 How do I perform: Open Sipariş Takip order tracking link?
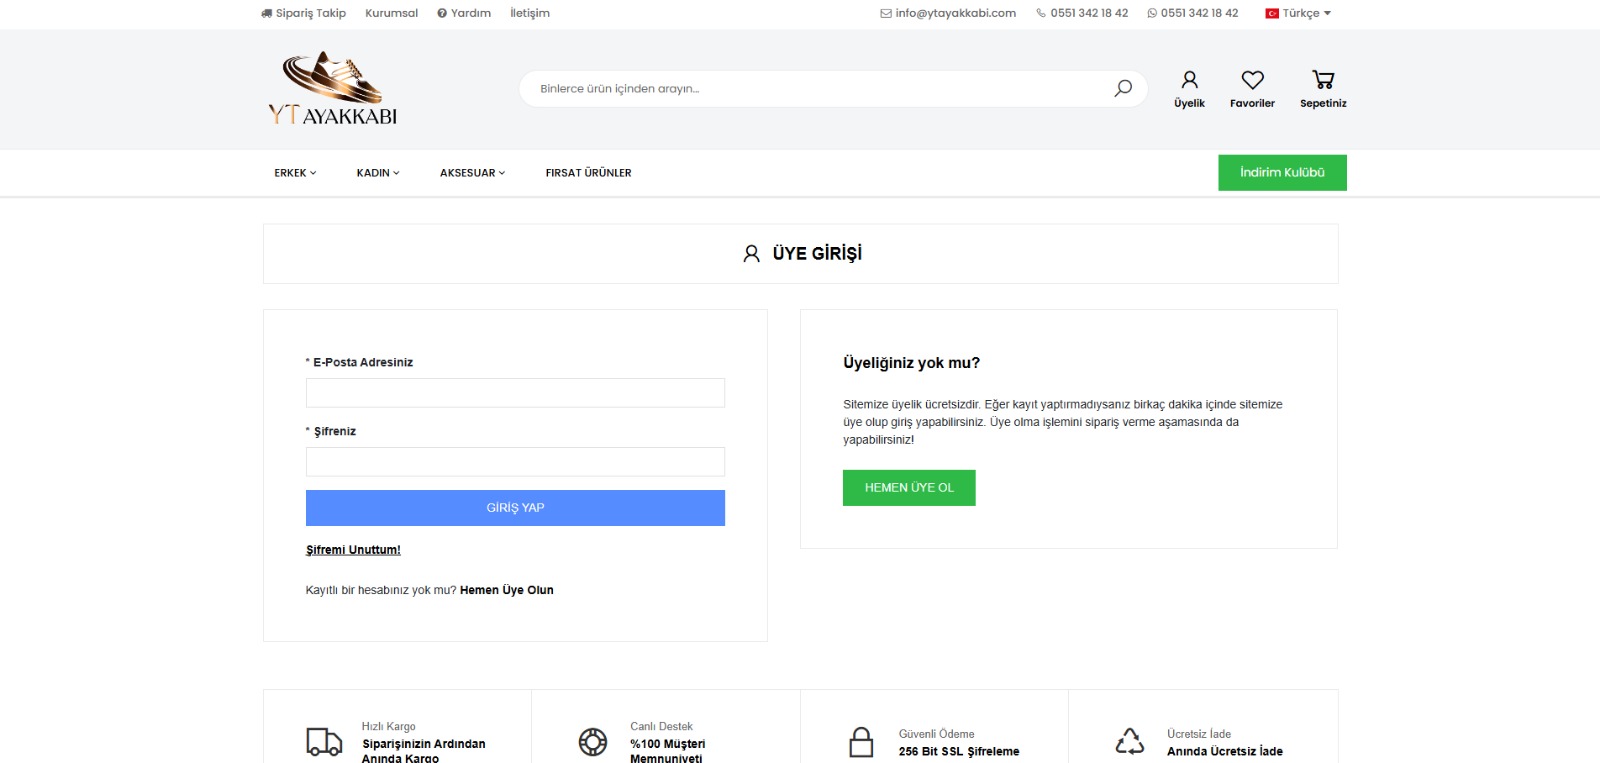(x=304, y=13)
